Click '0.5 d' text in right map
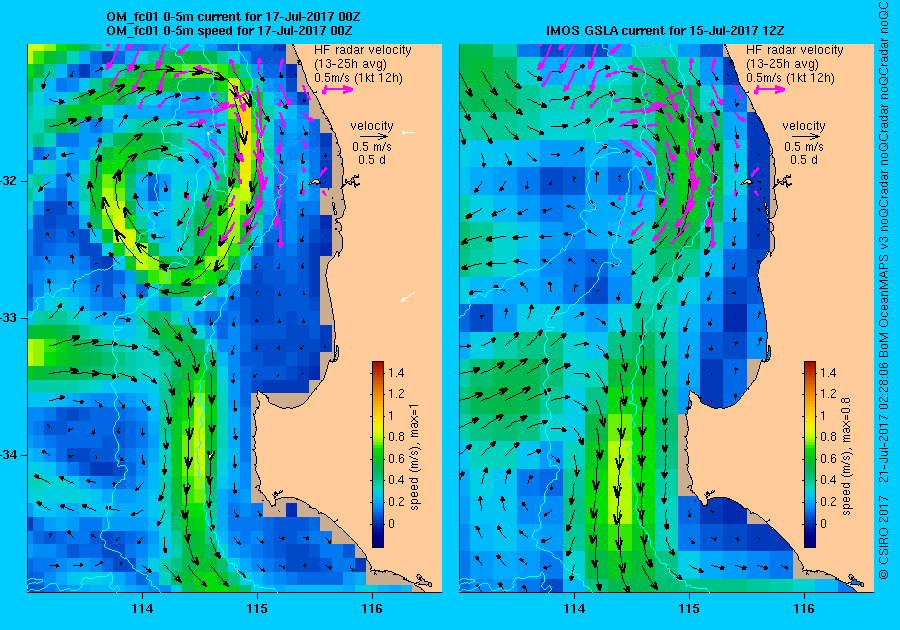This screenshot has height=630, width=900. tap(804, 160)
